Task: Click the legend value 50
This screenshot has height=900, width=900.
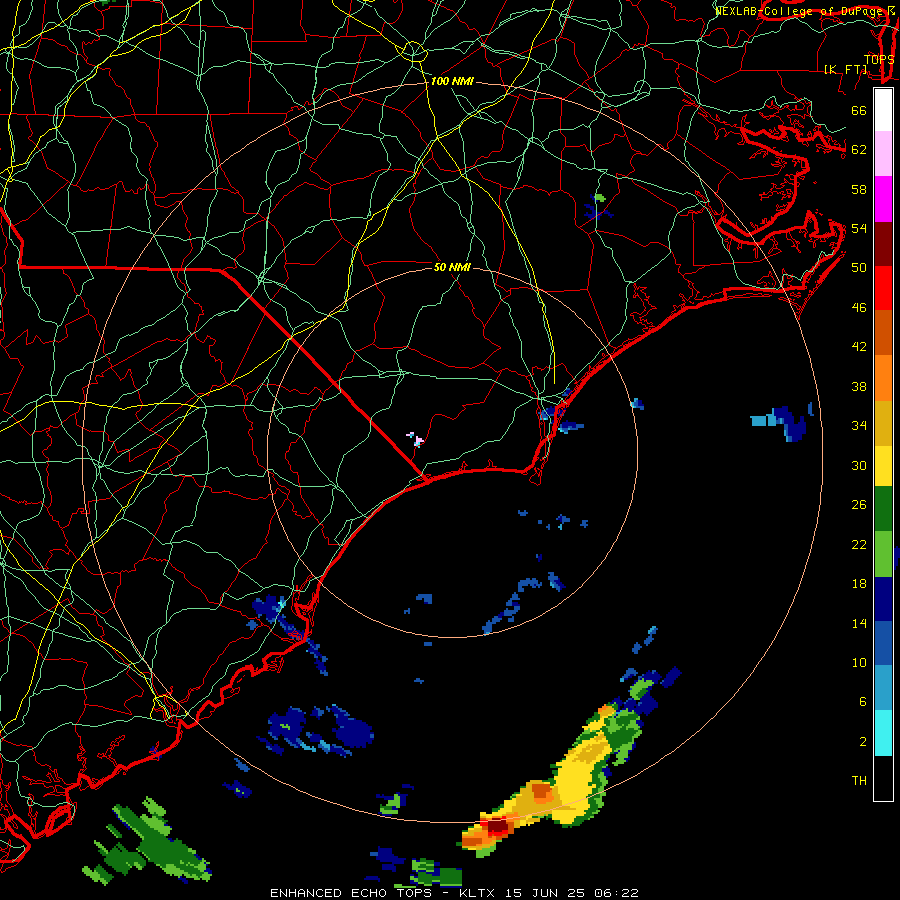Action: pos(859,268)
